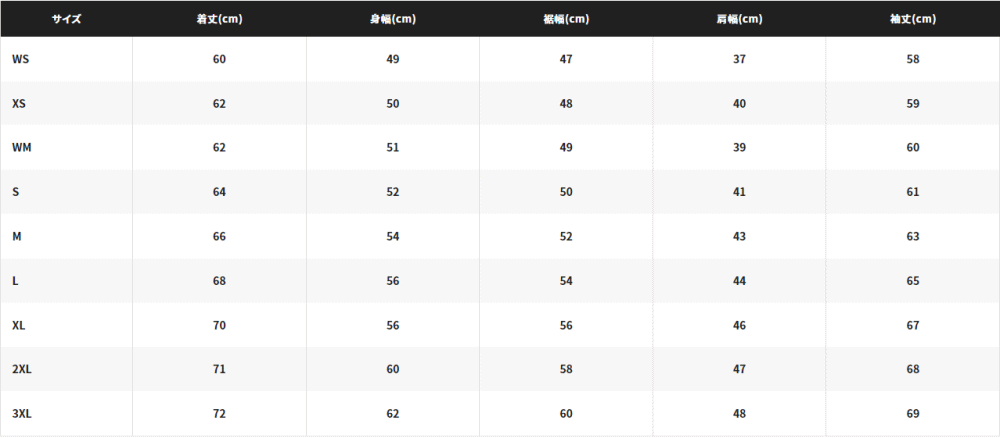
Task: Click the WS shoulder width value 37
Action: 740,59
